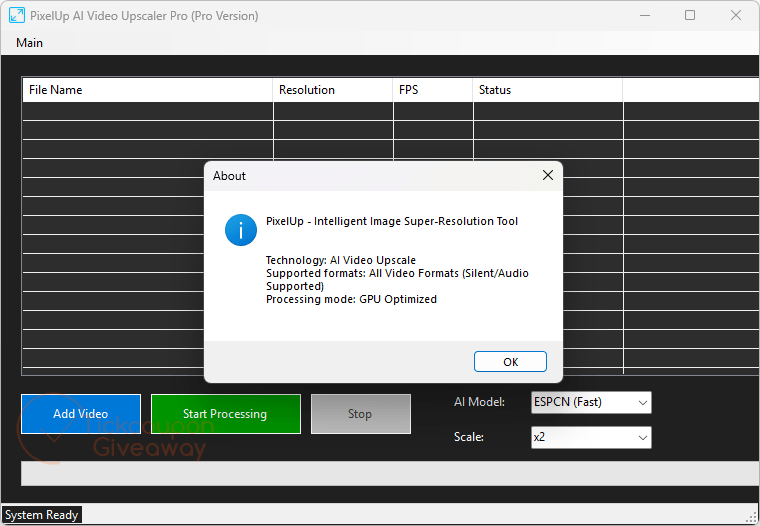Click the window resize grip in status bar
Image resolution: width=760 pixels, height=526 pixels.
753,519
